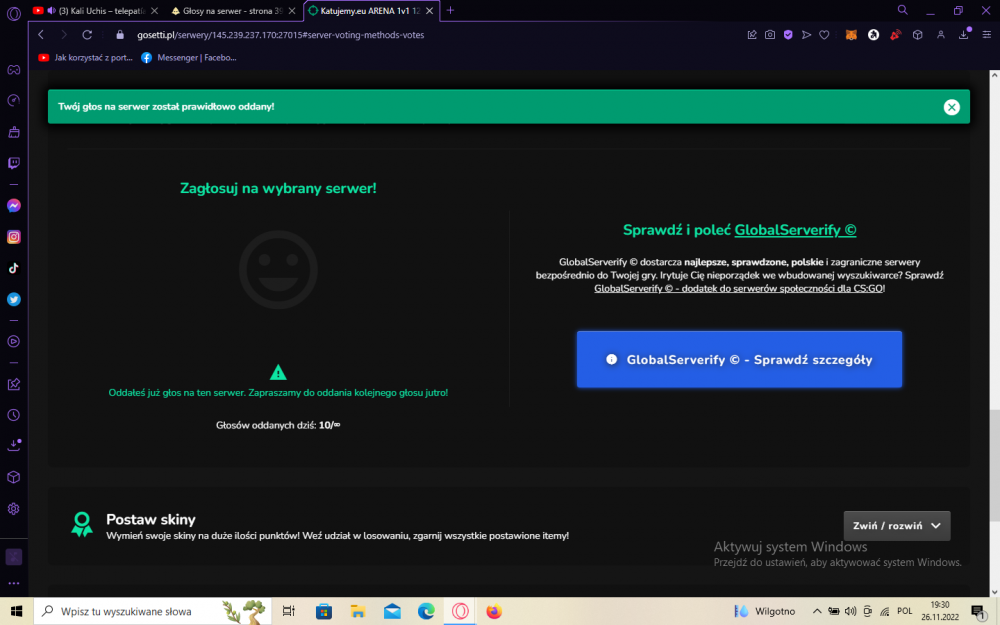Reload the current page
Viewport: 1000px width, 625px height.
coord(87,34)
